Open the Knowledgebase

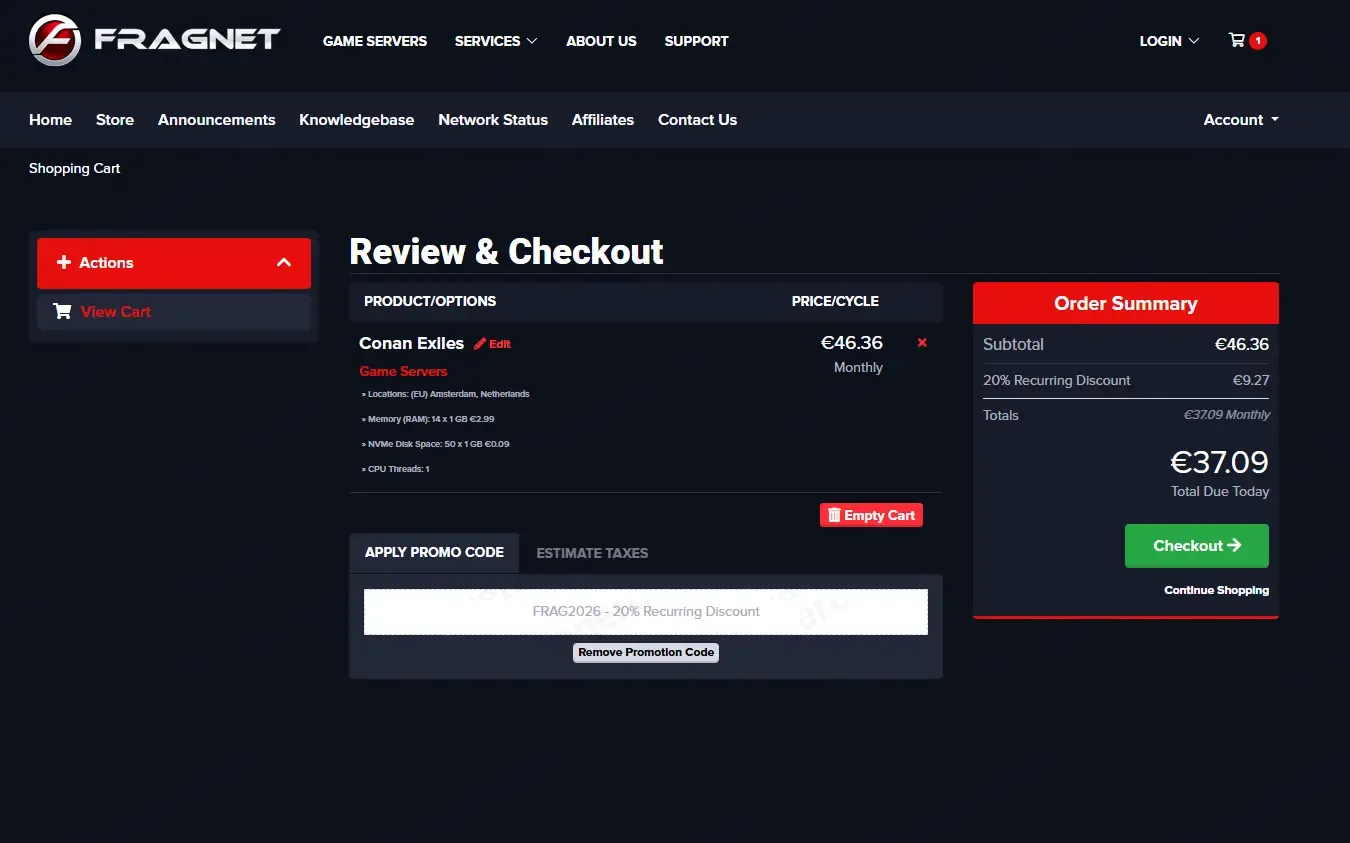tap(356, 120)
